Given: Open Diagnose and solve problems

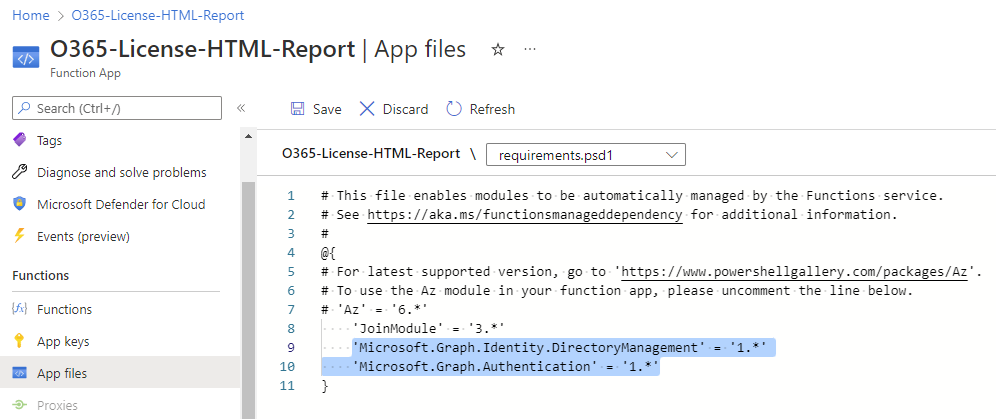Looking at the screenshot, I should point(120,172).
